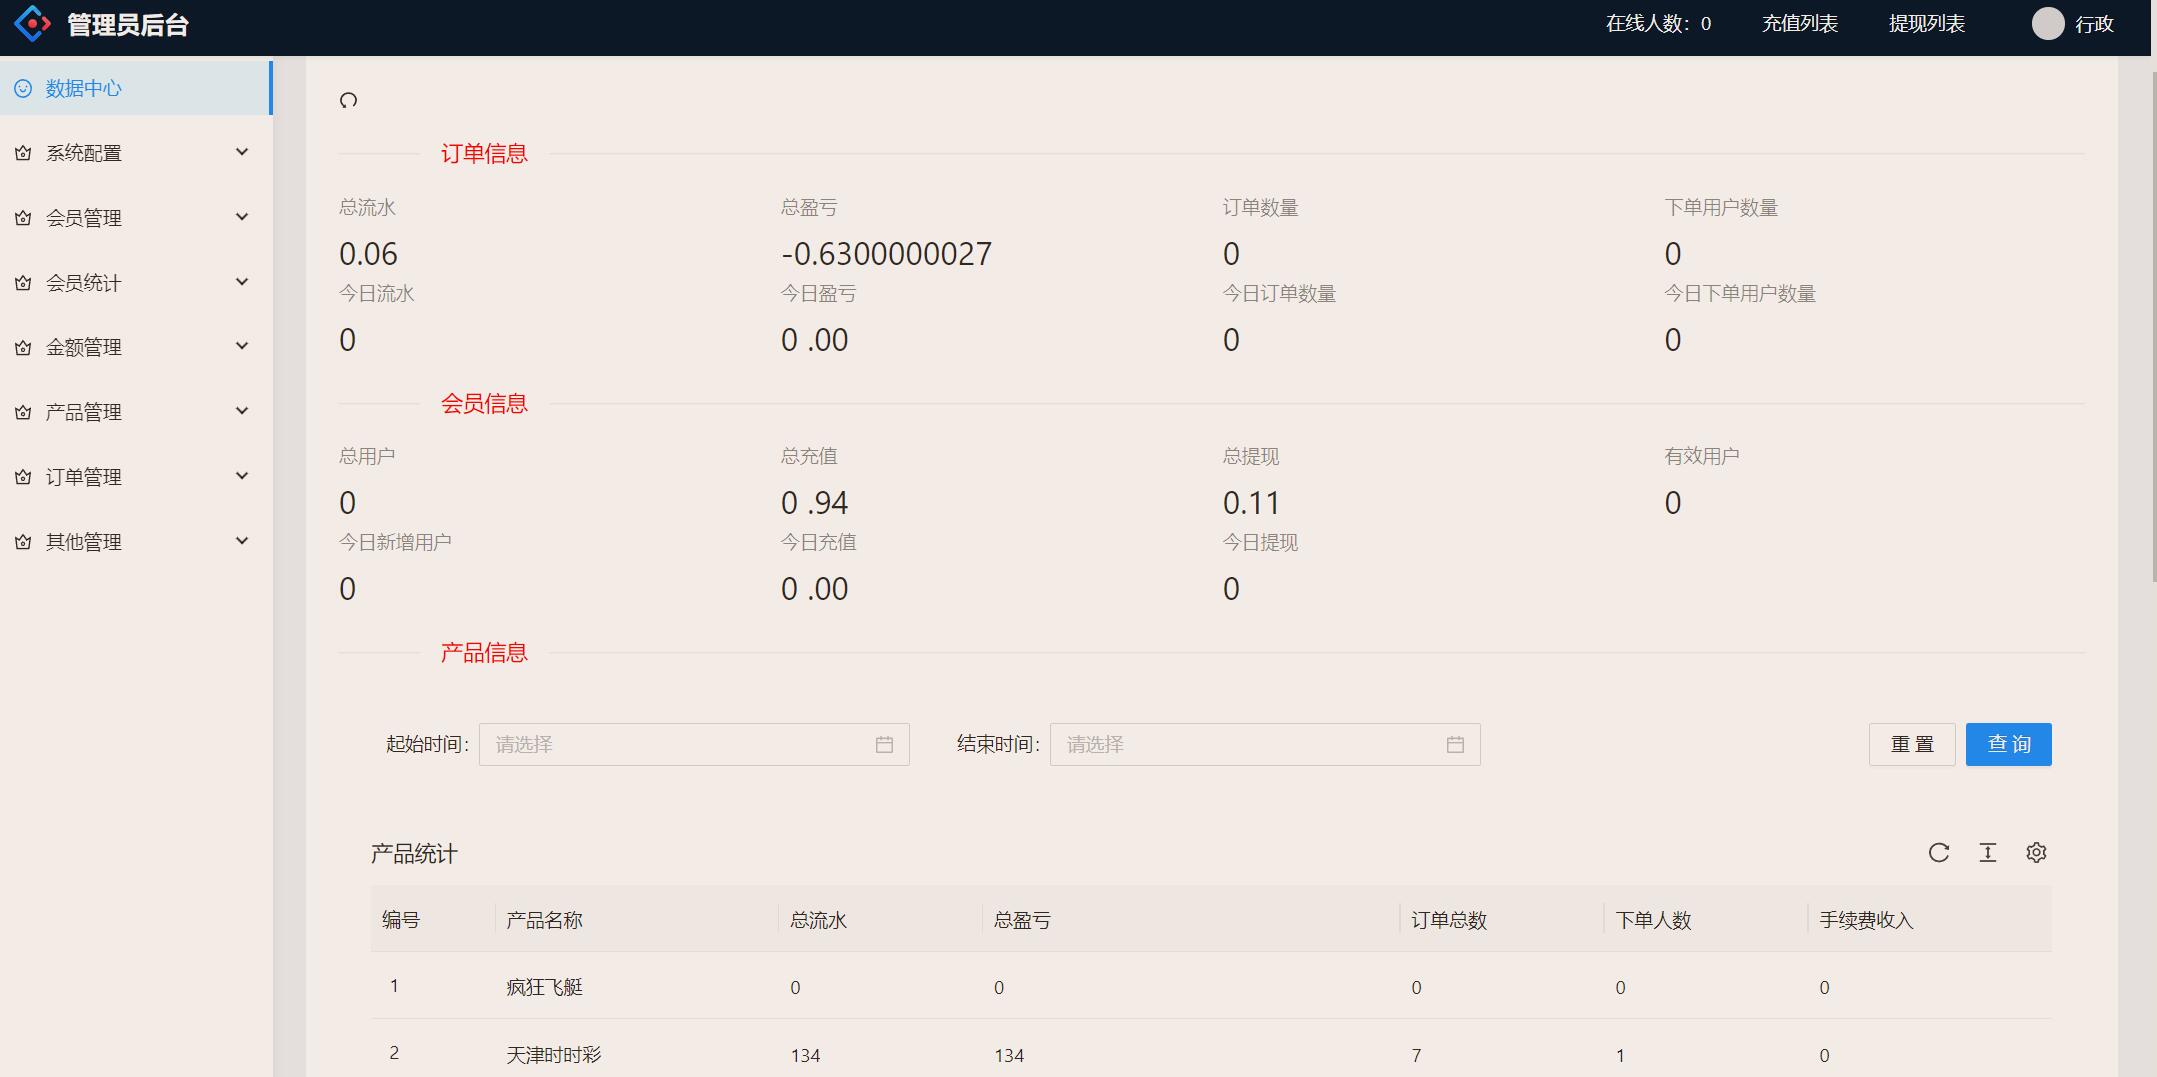The width and height of the screenshot is (2157, 1077).
Task: Open the table column settings gear
Action: (x=2036, y=853)
